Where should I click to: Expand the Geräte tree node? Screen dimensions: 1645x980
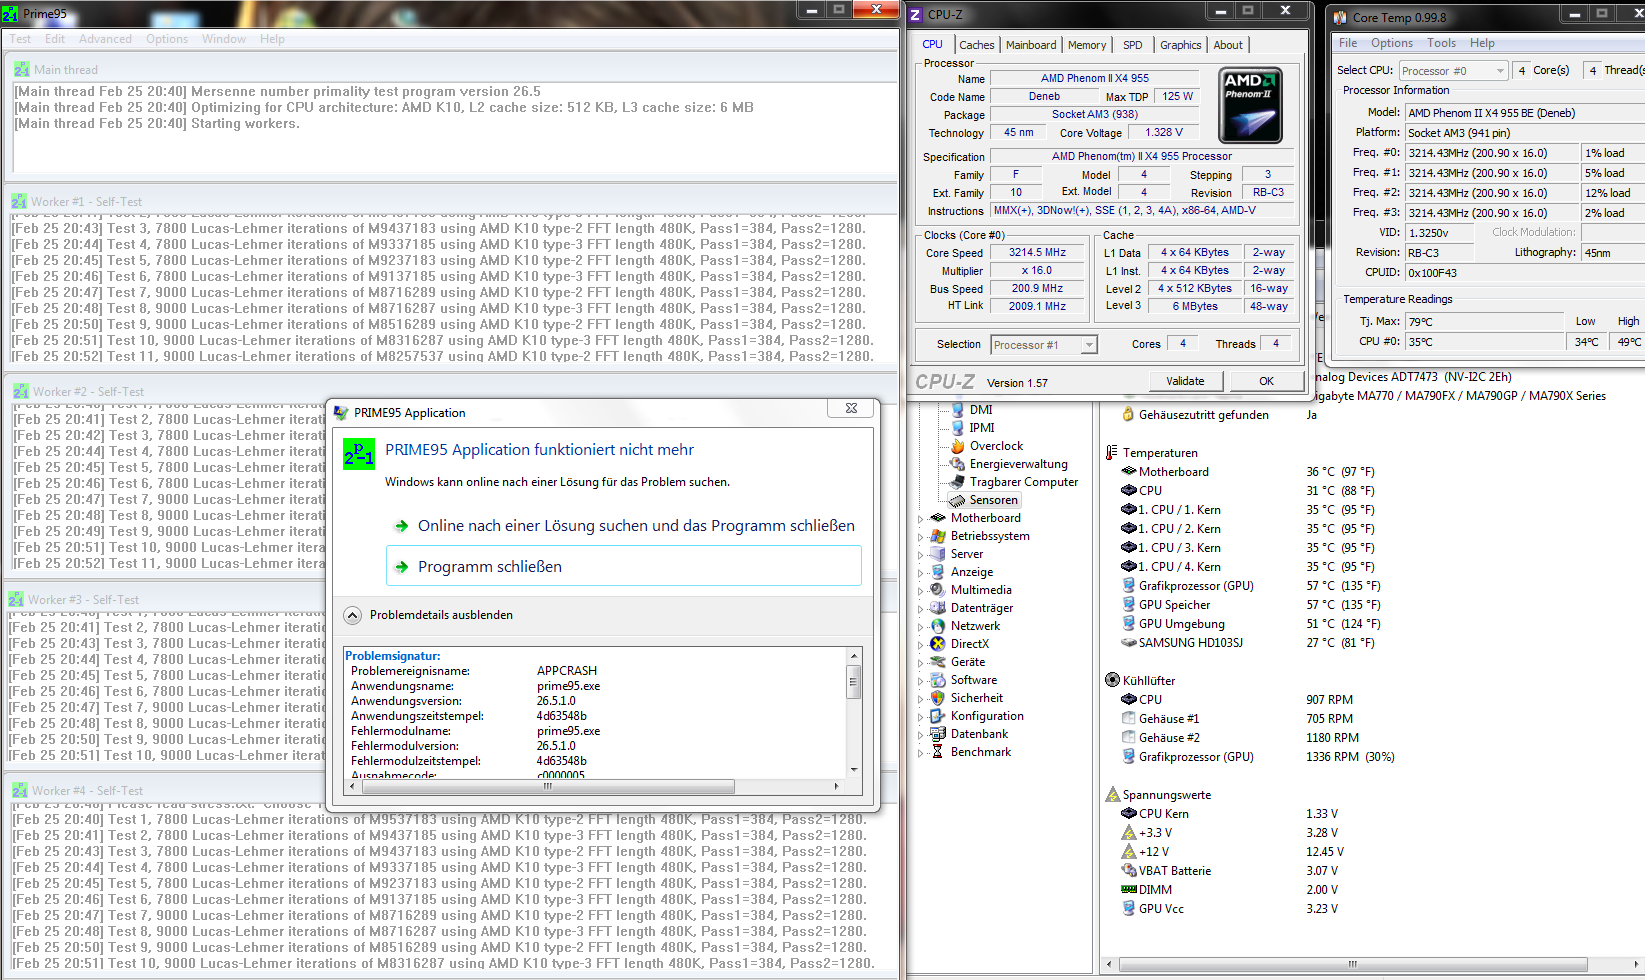[x=921, y=662]
